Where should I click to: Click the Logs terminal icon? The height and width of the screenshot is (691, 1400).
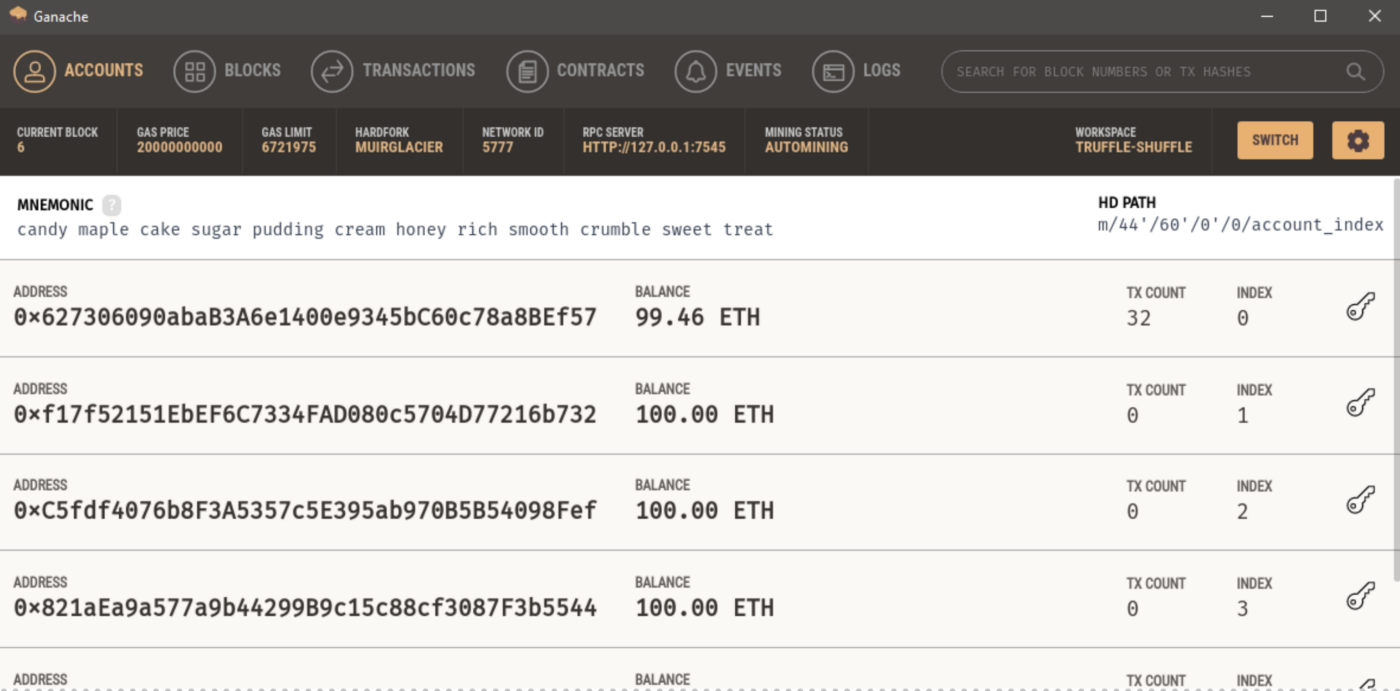(x=832, y=72)
